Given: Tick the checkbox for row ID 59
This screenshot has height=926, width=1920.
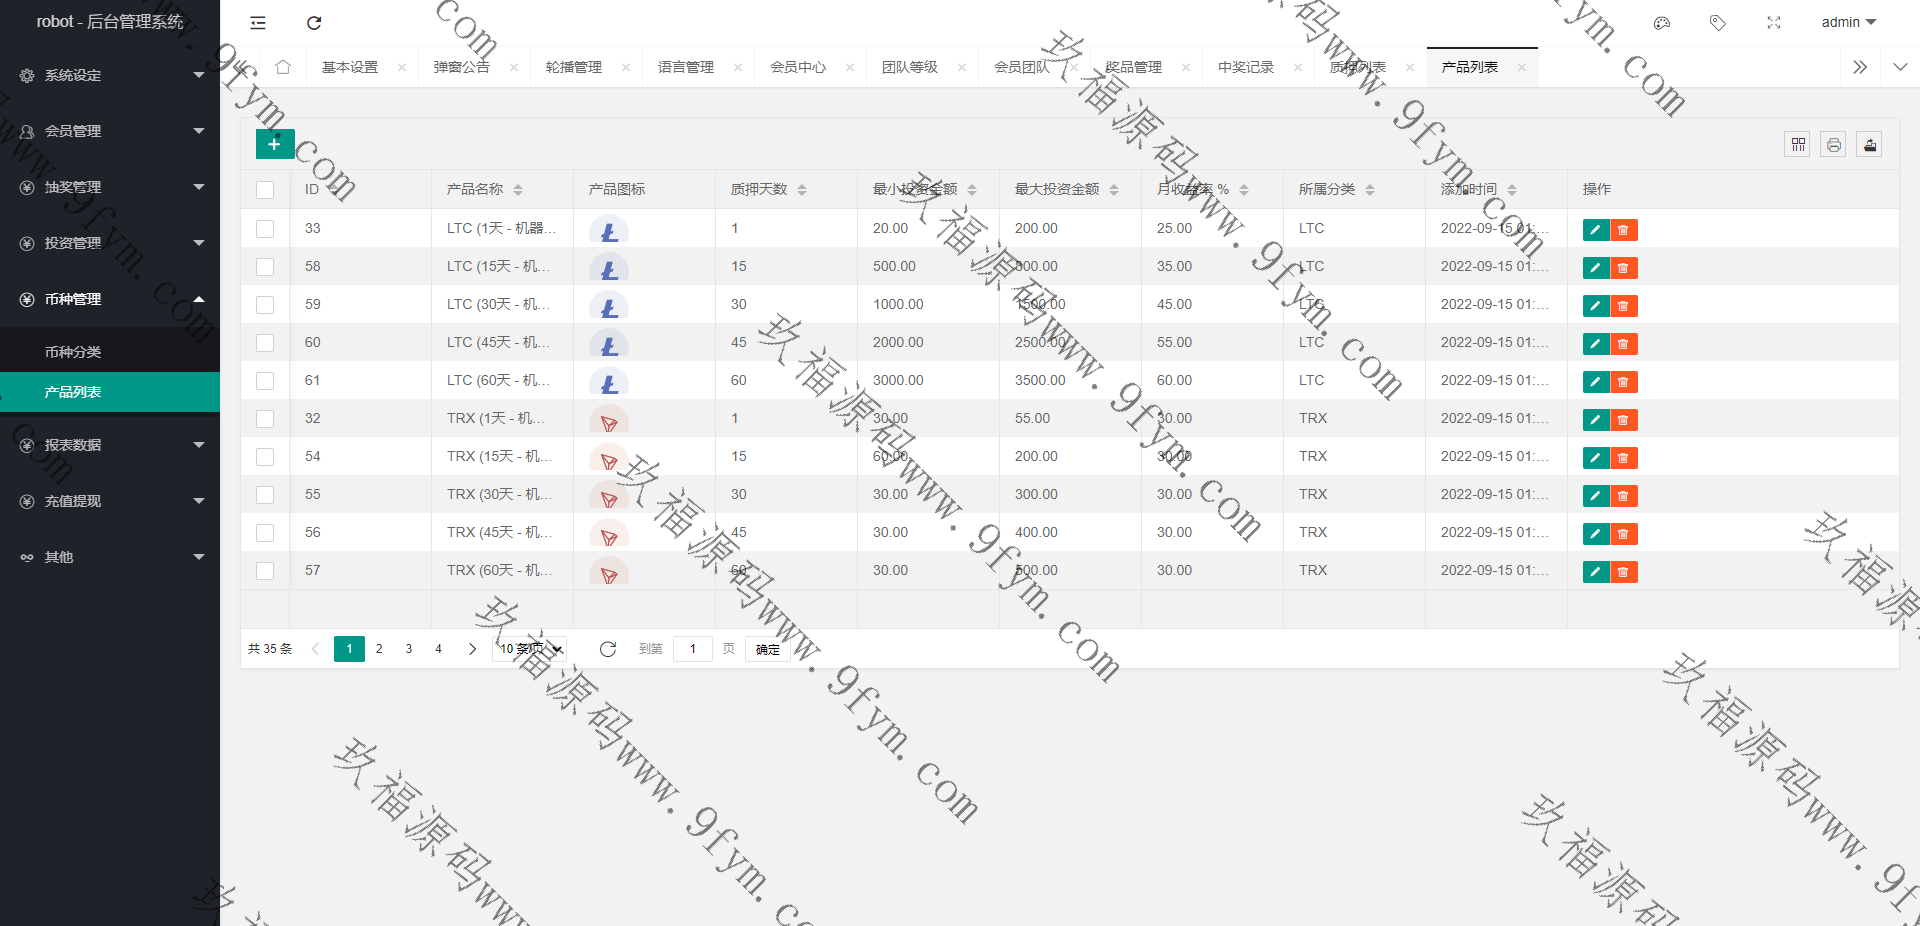Looking at the screenshot, I should pos(265,305).
